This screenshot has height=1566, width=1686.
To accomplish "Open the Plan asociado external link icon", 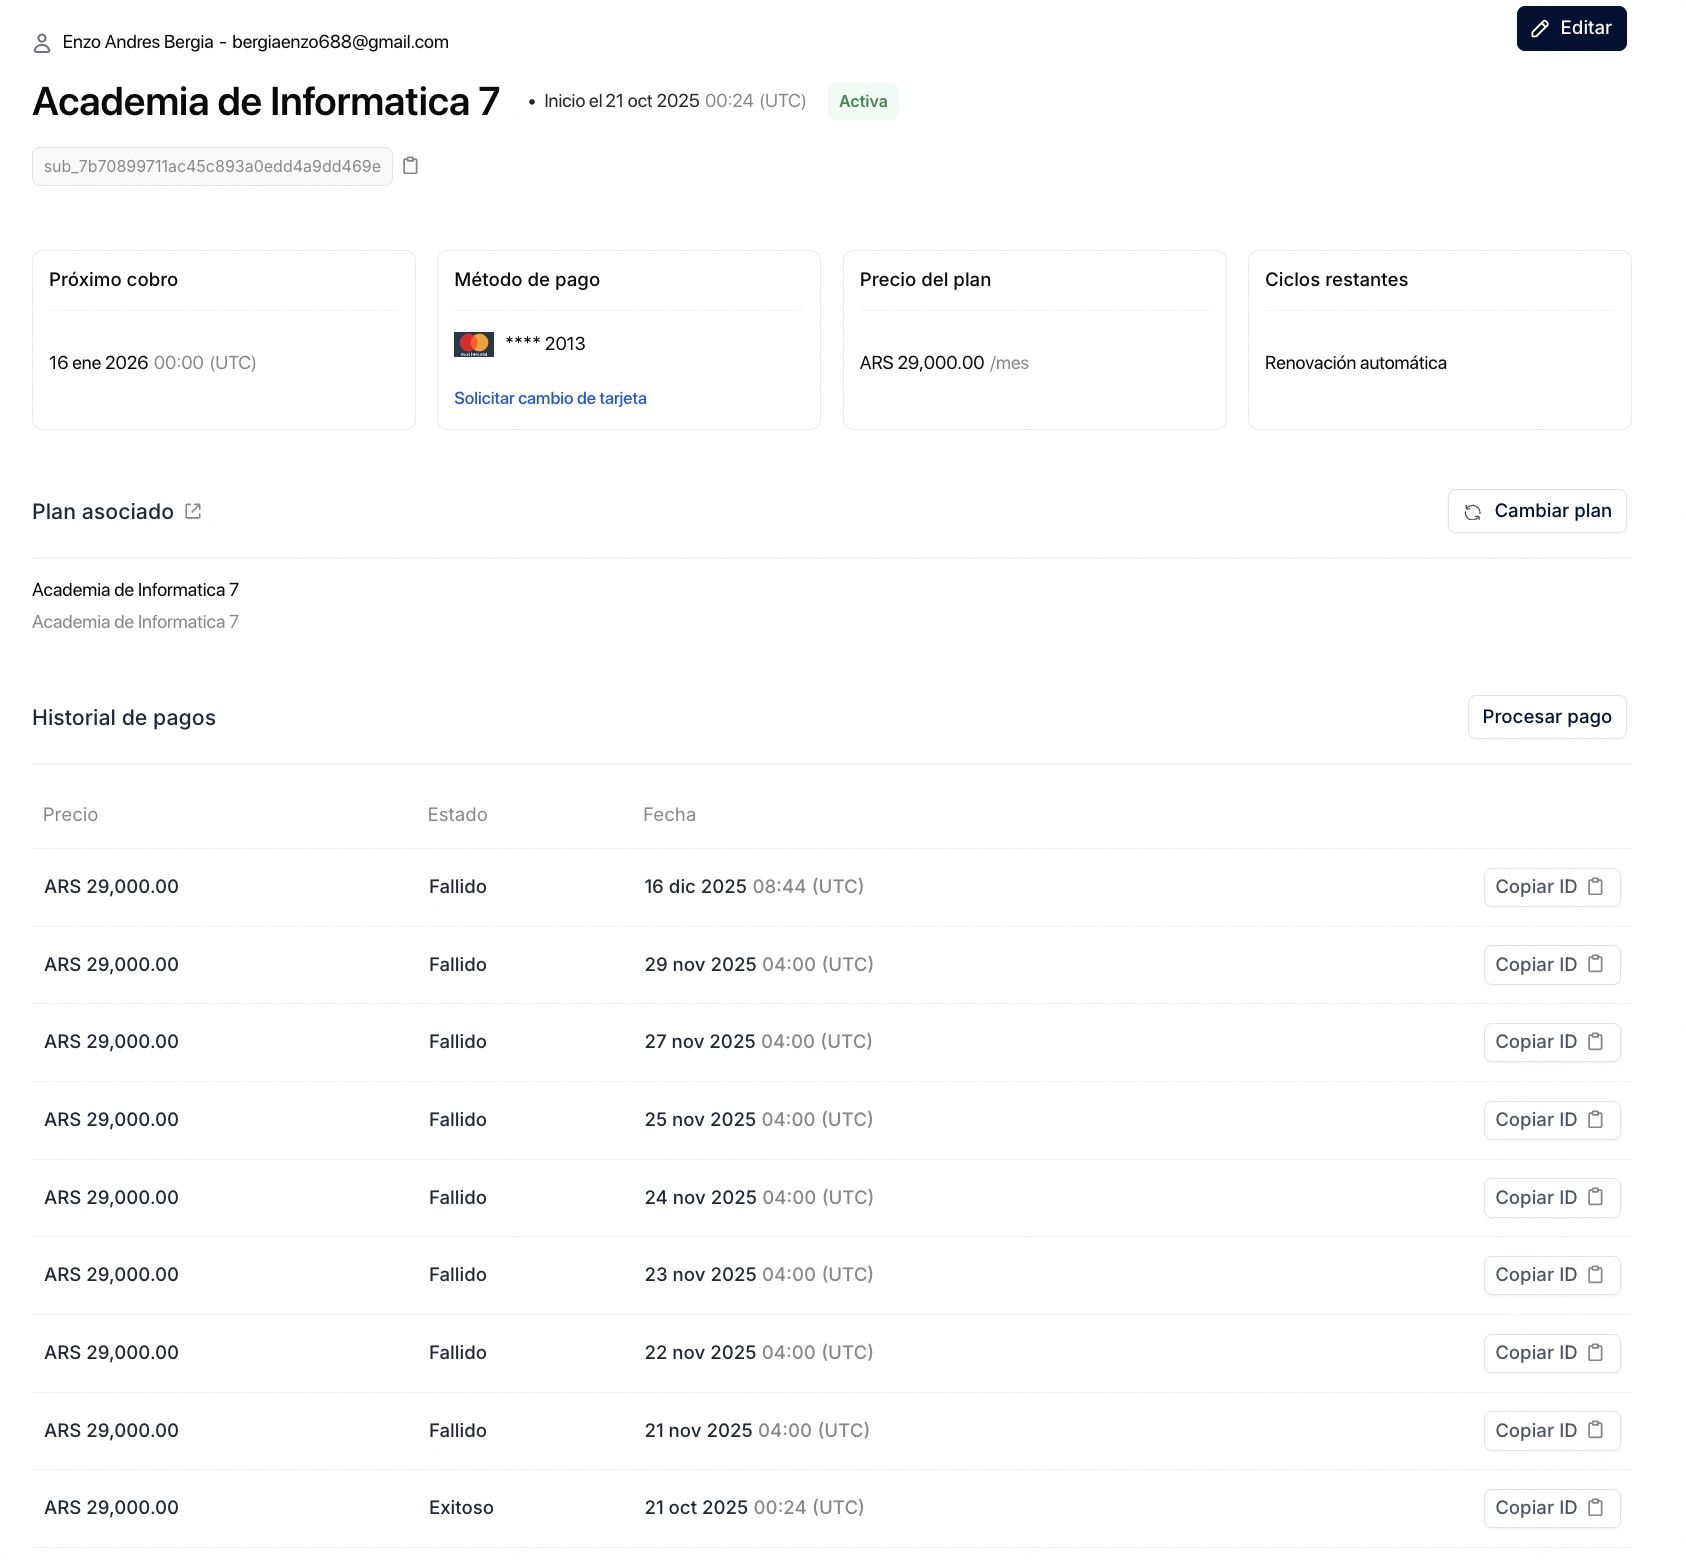I will click(193, 511).
